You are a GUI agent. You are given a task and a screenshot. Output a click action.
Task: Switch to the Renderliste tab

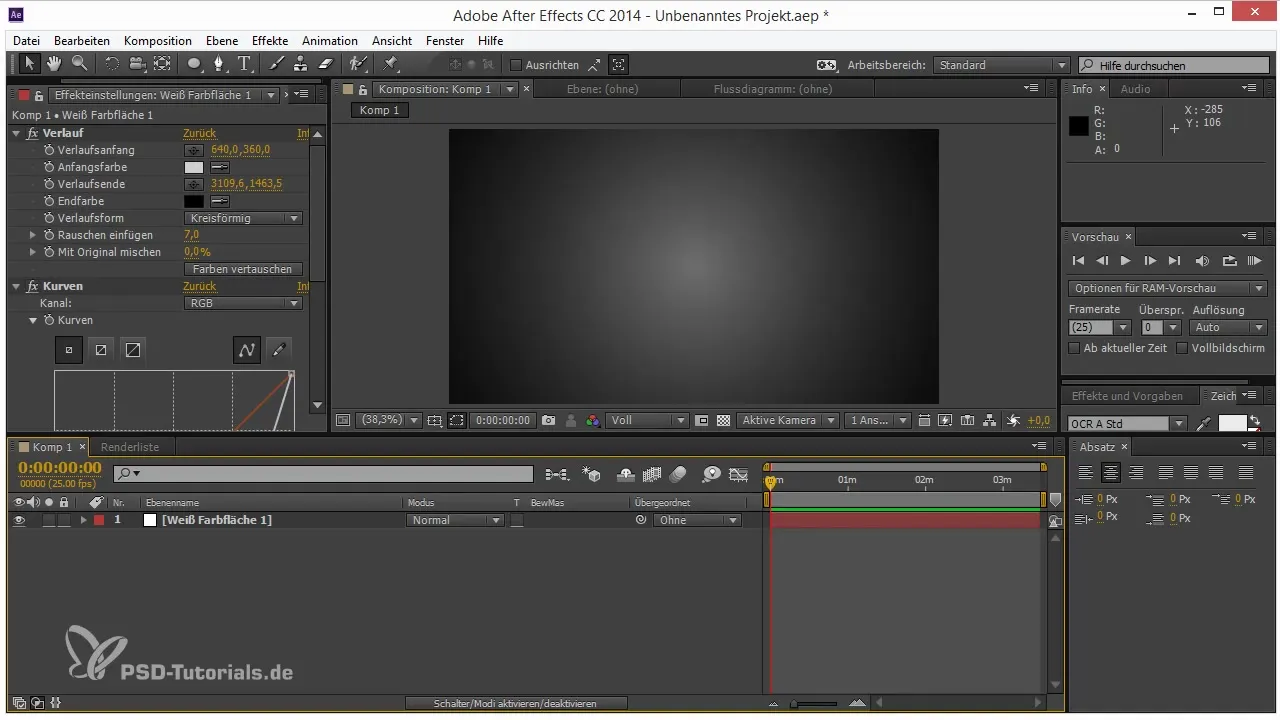(130, 447)
